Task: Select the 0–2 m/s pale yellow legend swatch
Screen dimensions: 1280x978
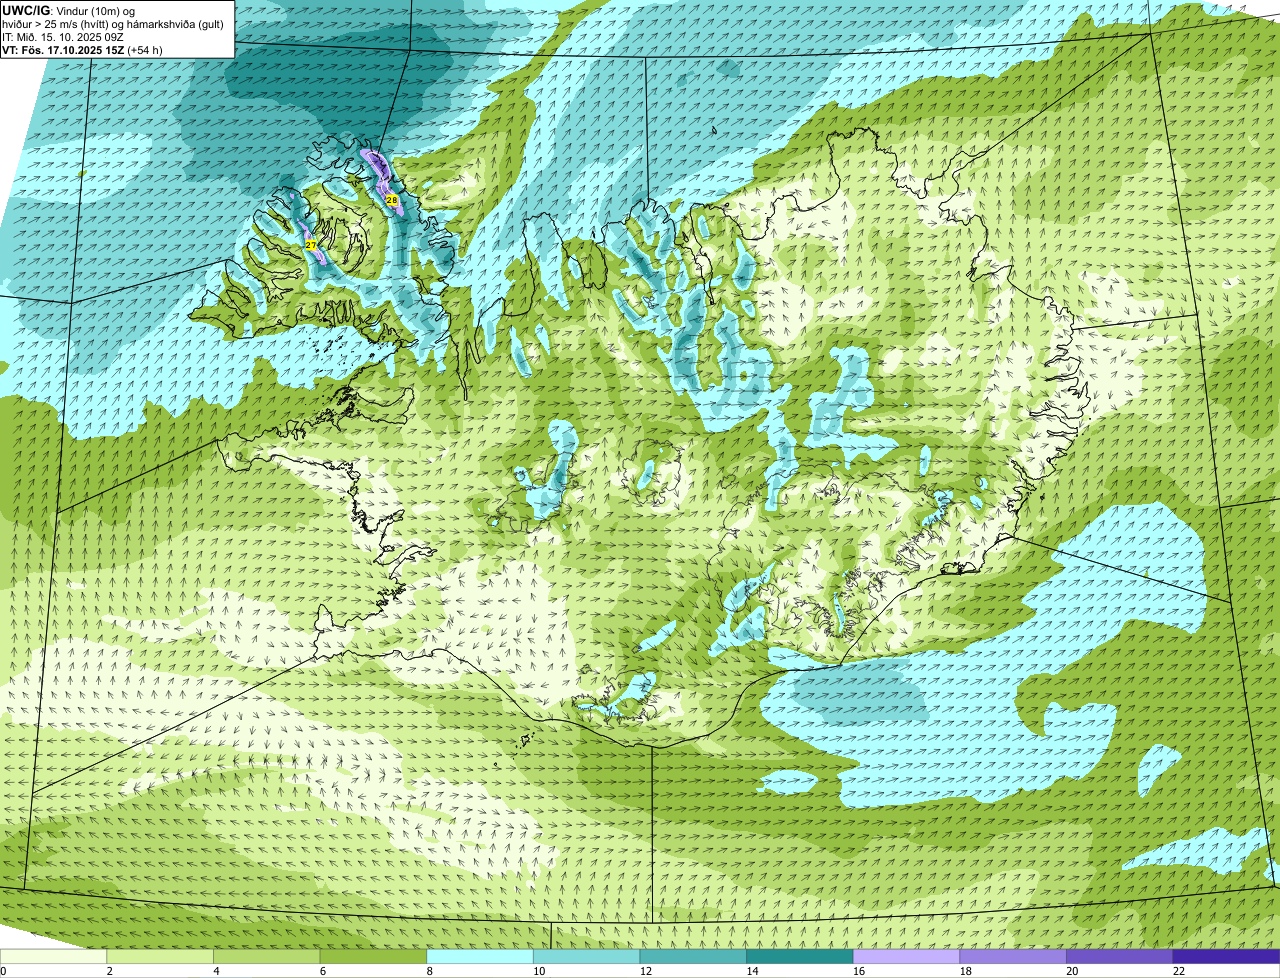Action: click(x=53, y=956)
